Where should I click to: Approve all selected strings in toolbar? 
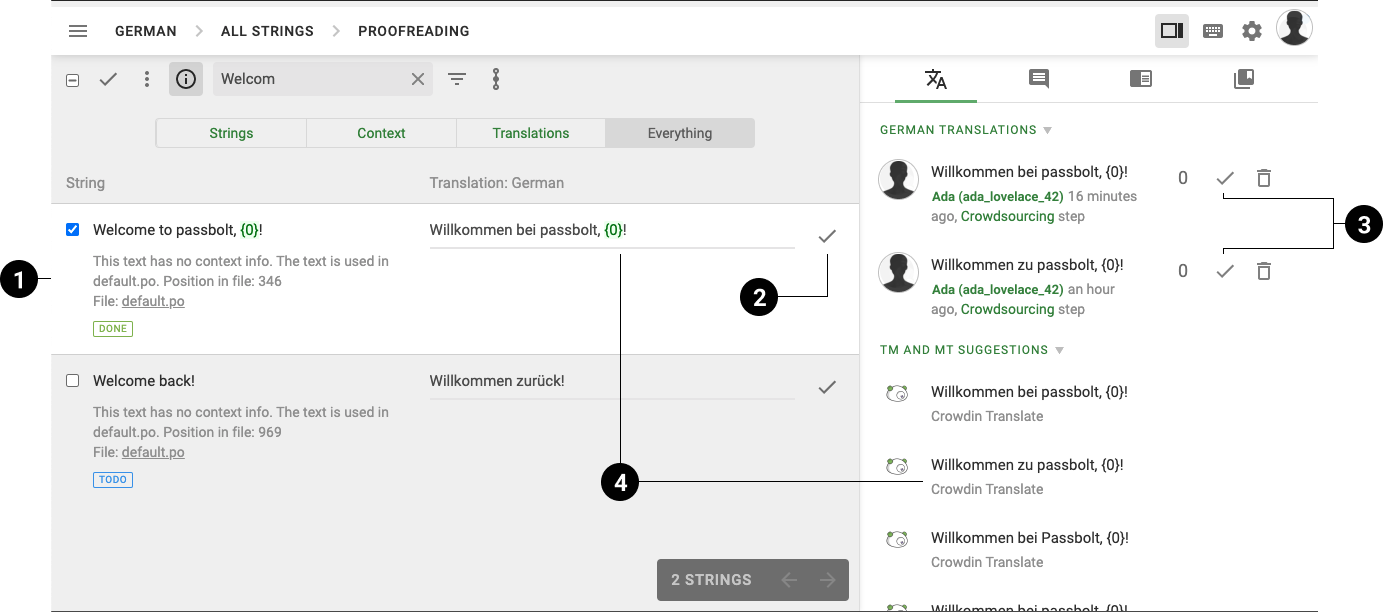pyautogui.click(x=108, y=79)
